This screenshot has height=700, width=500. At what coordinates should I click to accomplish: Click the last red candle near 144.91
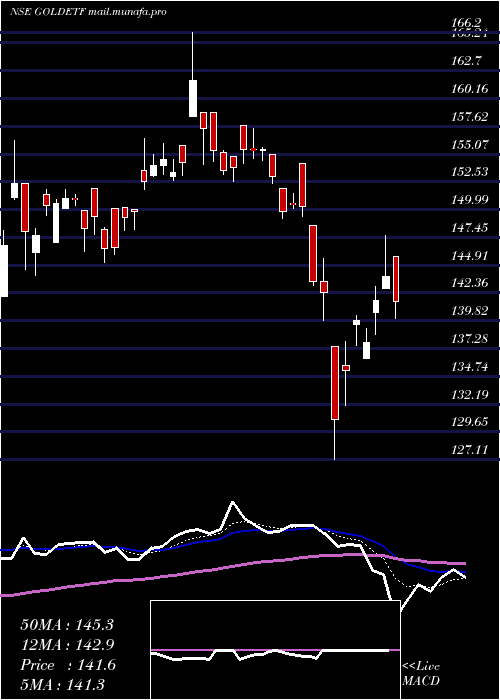396,279
